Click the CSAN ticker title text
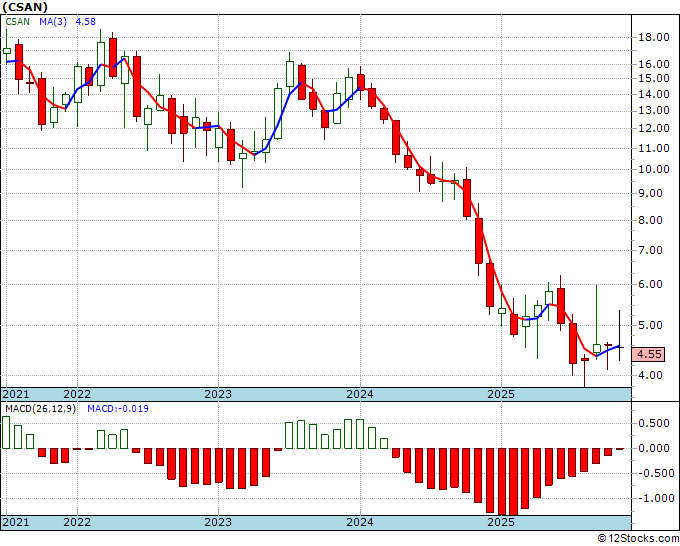The height and width of the screenshot is (546, 680). pyautogui.click(x=25, y=7)
